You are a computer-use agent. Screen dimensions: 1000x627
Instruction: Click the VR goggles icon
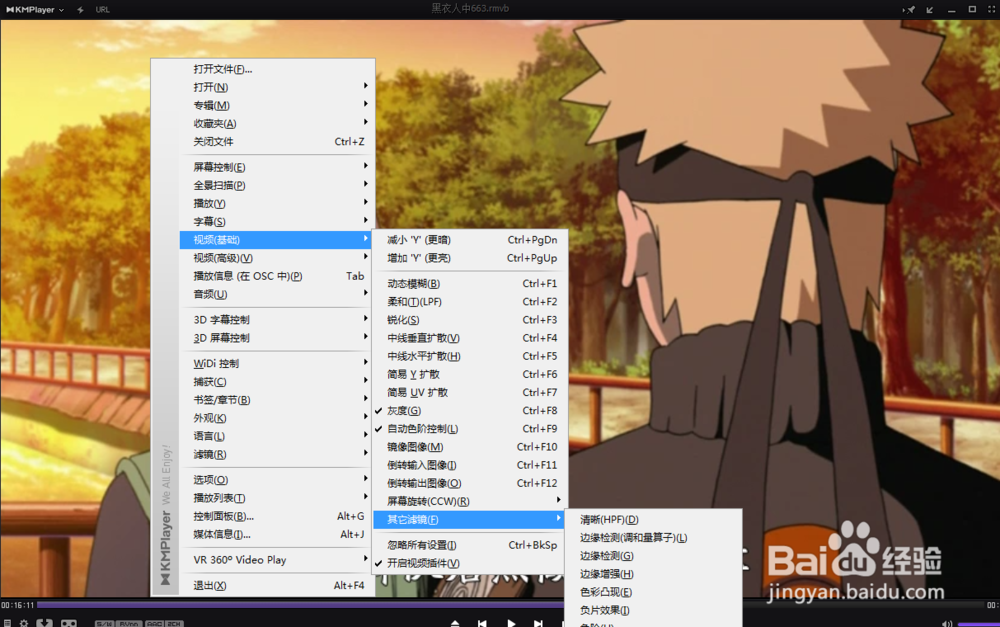pyautogui.click(x=68, y=623)
